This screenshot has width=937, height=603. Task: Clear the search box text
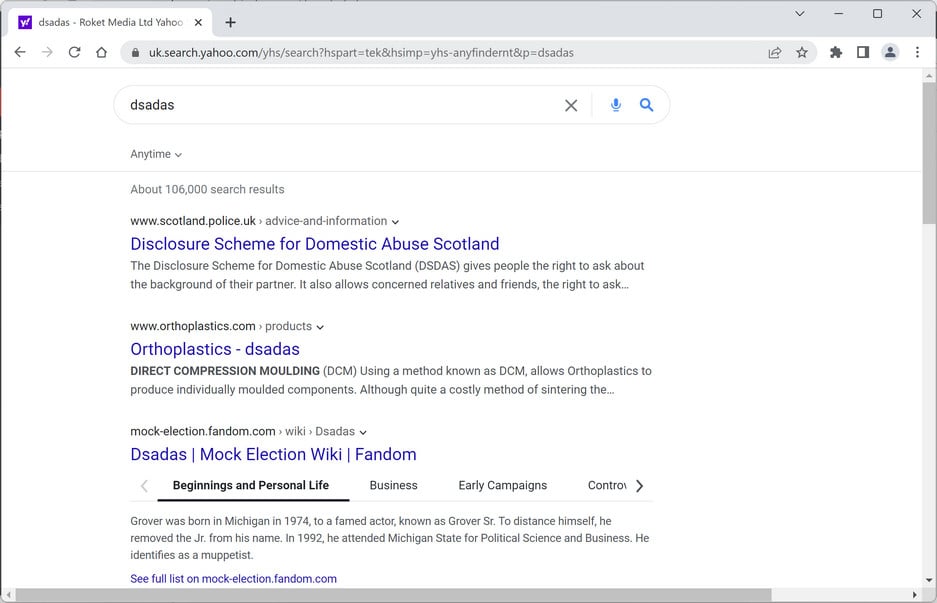571,105
